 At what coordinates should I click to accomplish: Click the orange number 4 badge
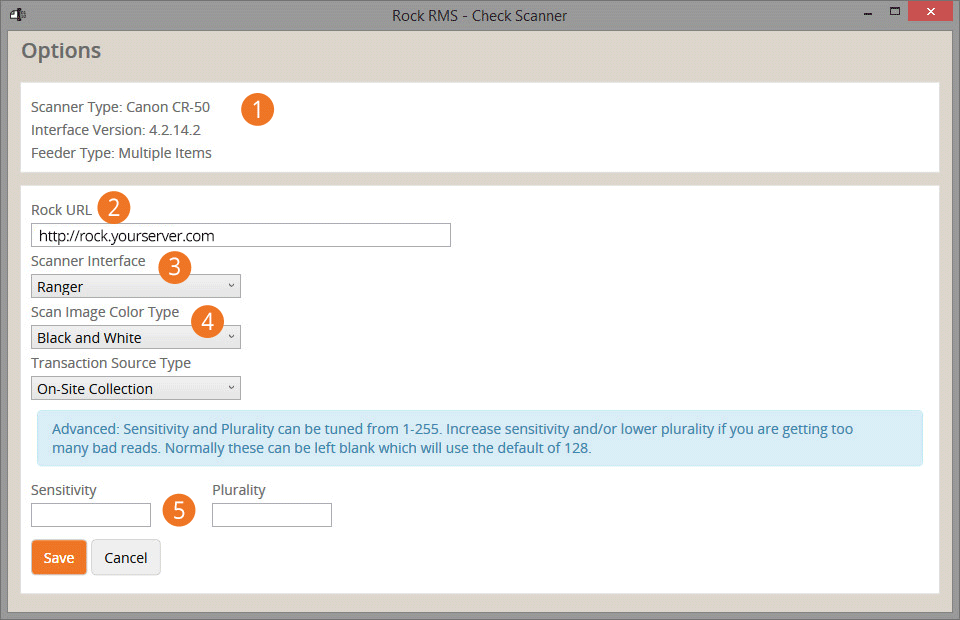pyautogui.click(x=207, y=320)
